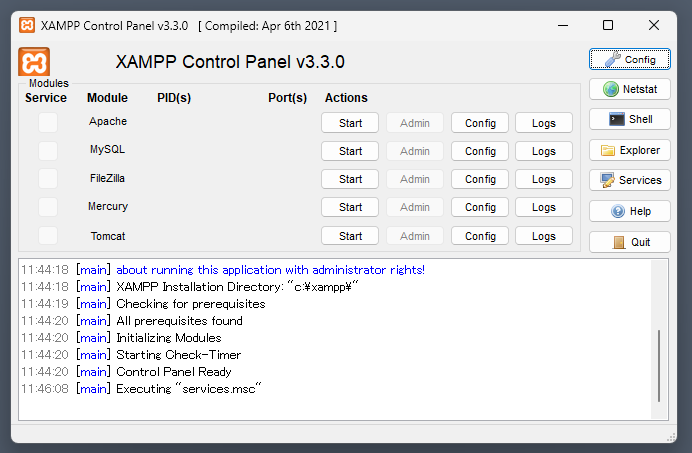Viewport: 692px width, 453px height.
Task: View Apache Logs
Action: pyautogui.click(x=544, y=123)
